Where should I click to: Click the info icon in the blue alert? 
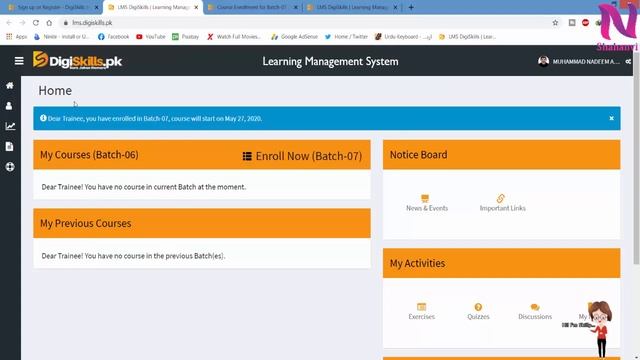click(x=43, y=118)
